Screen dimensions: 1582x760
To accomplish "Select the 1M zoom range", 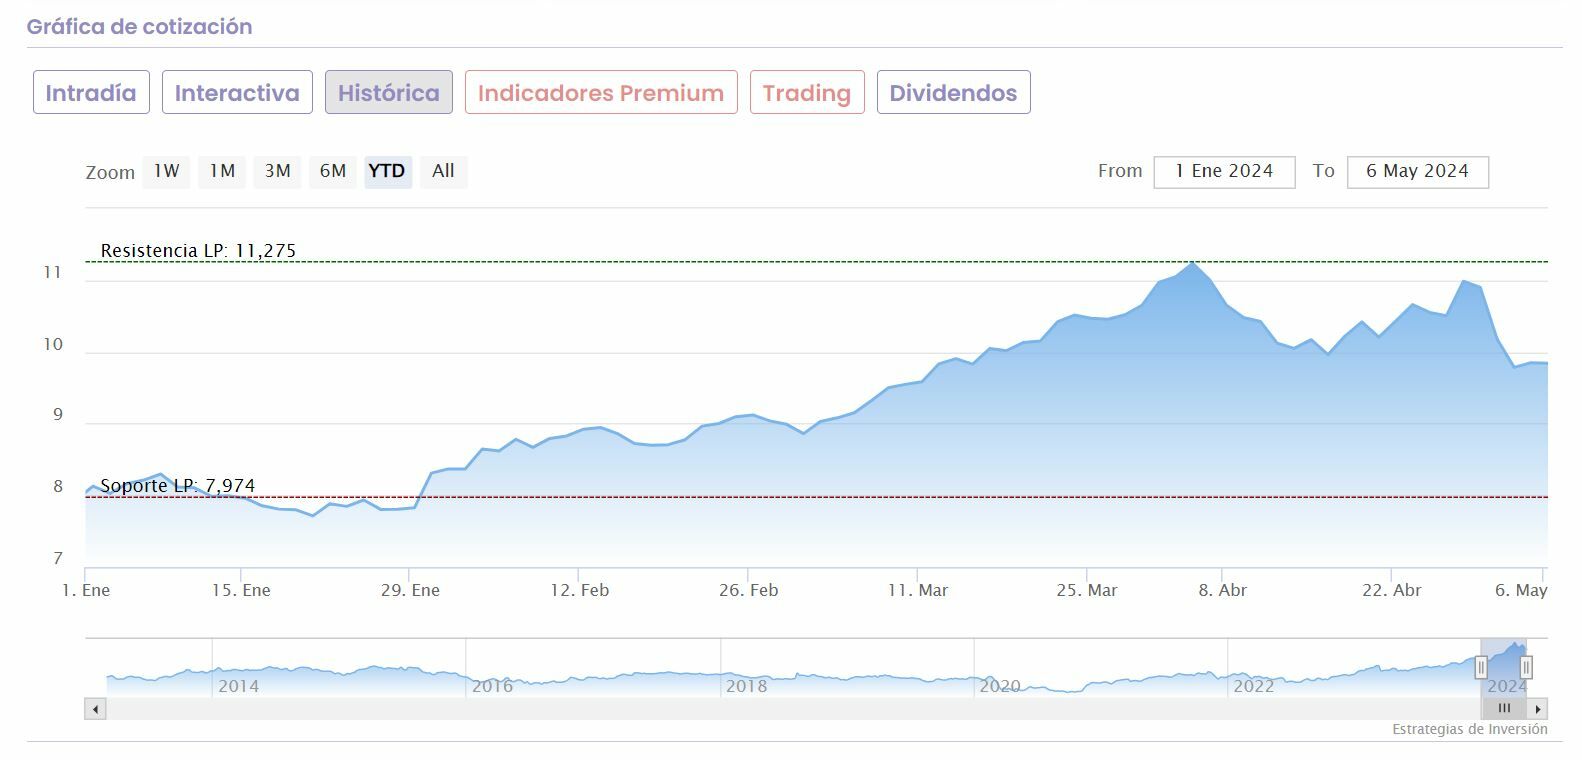I will pyautogui.click(x=222, y=171).
